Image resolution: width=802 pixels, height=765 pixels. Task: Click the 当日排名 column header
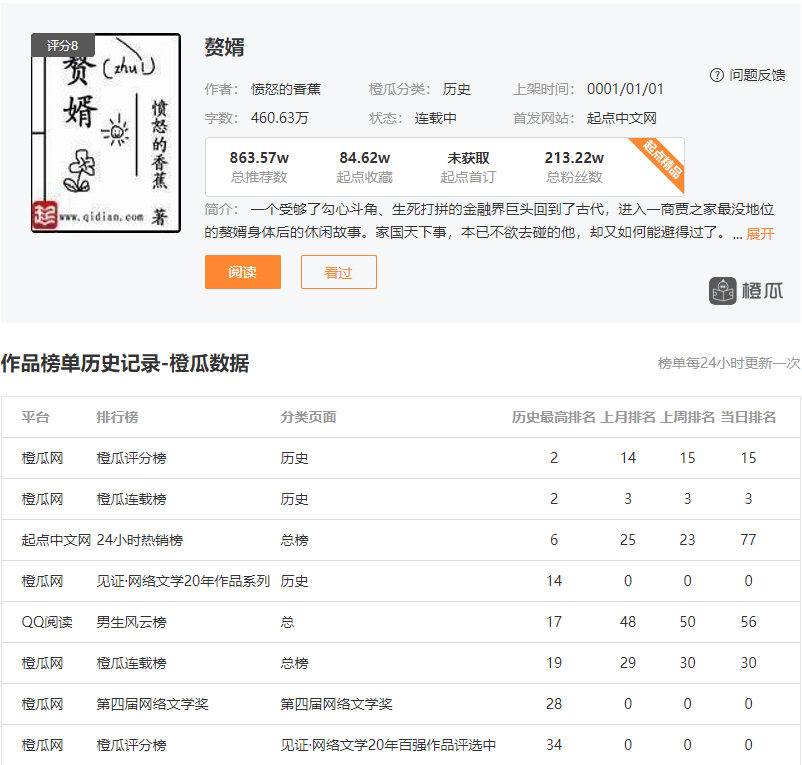click(x=748, y=417)
